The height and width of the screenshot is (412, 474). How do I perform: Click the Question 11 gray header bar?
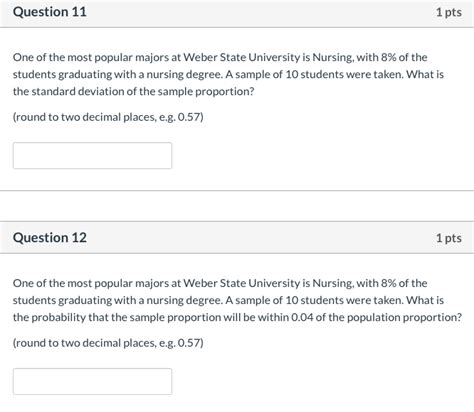[237, 13]
